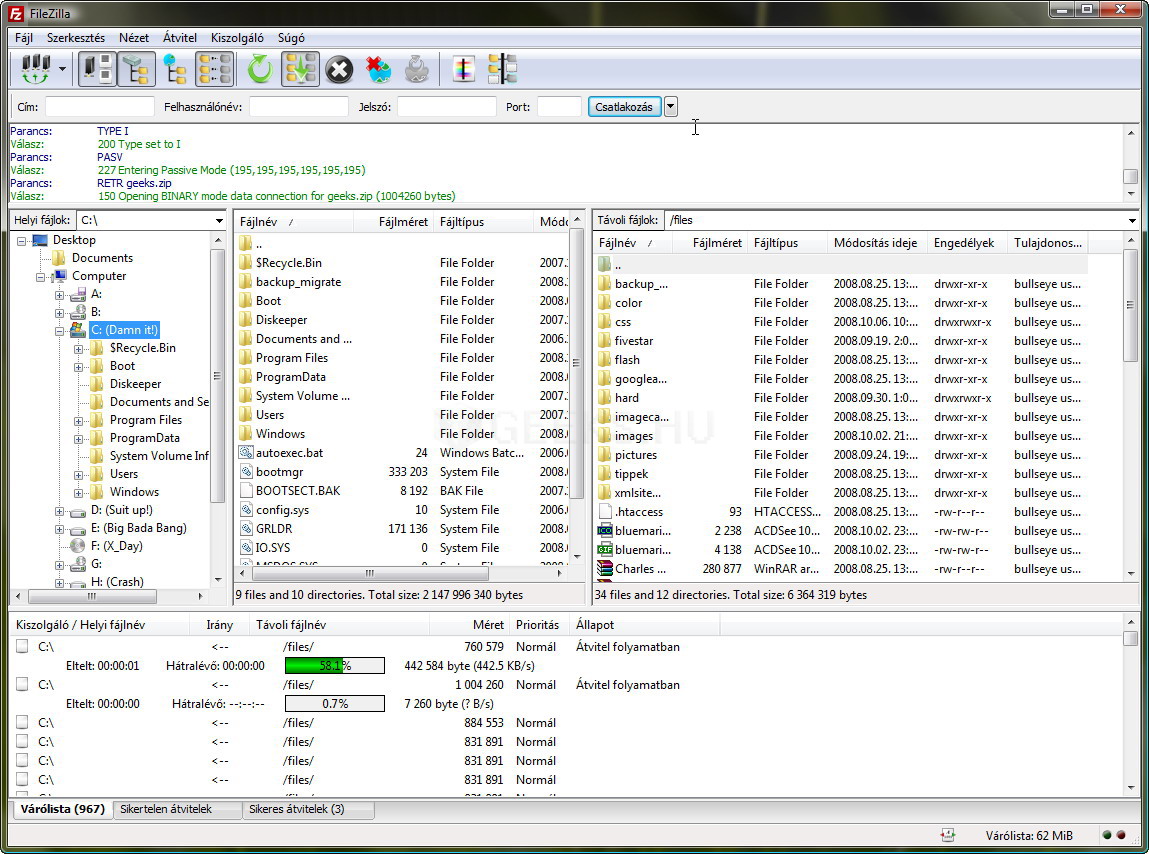Tick the checkbox of the 760 579 byte transfer
This screenshot has height=854, width=1149.
[x=22, y=647]
